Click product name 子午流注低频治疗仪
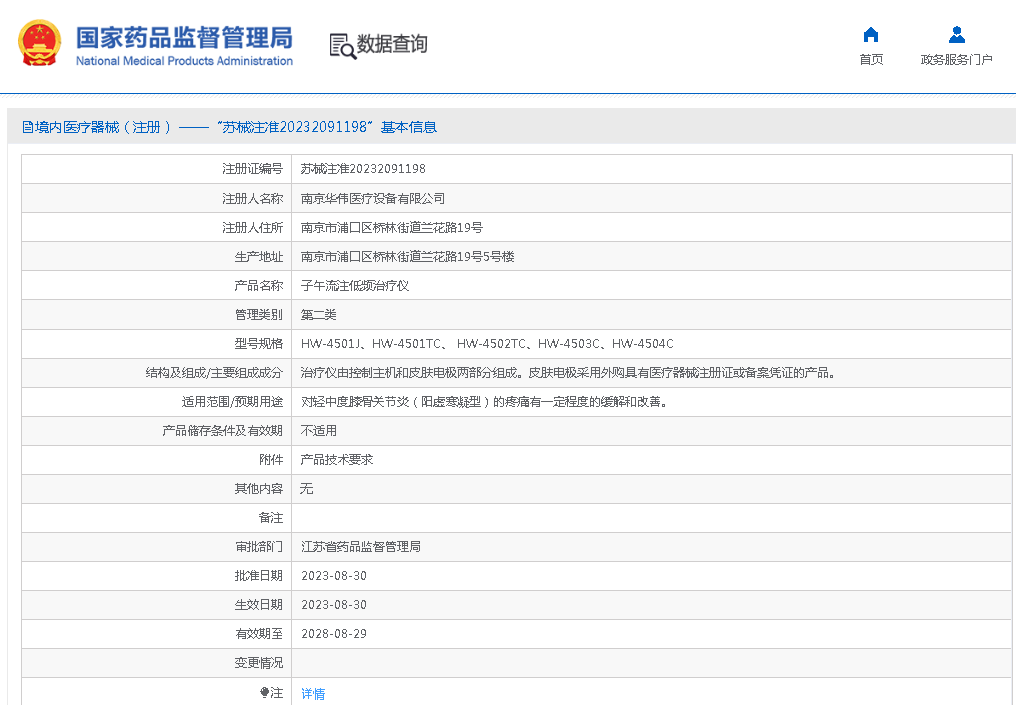This screenshot has width=1016, height=705. (355, 285)
